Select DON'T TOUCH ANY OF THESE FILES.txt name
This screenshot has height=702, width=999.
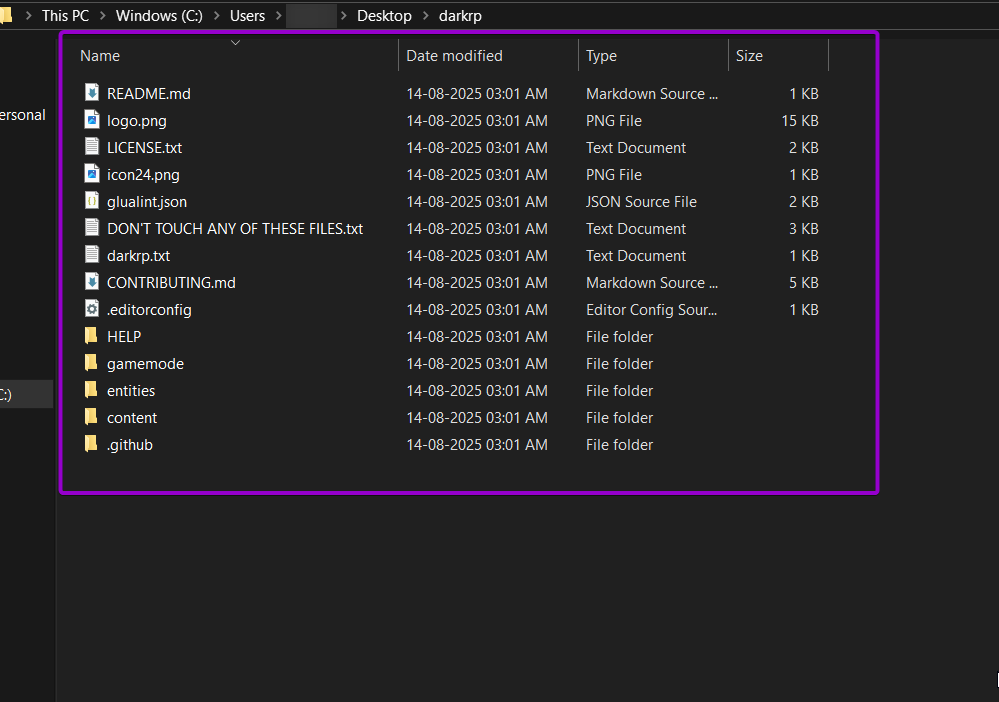pyautogui.click(x=235, y=229)
